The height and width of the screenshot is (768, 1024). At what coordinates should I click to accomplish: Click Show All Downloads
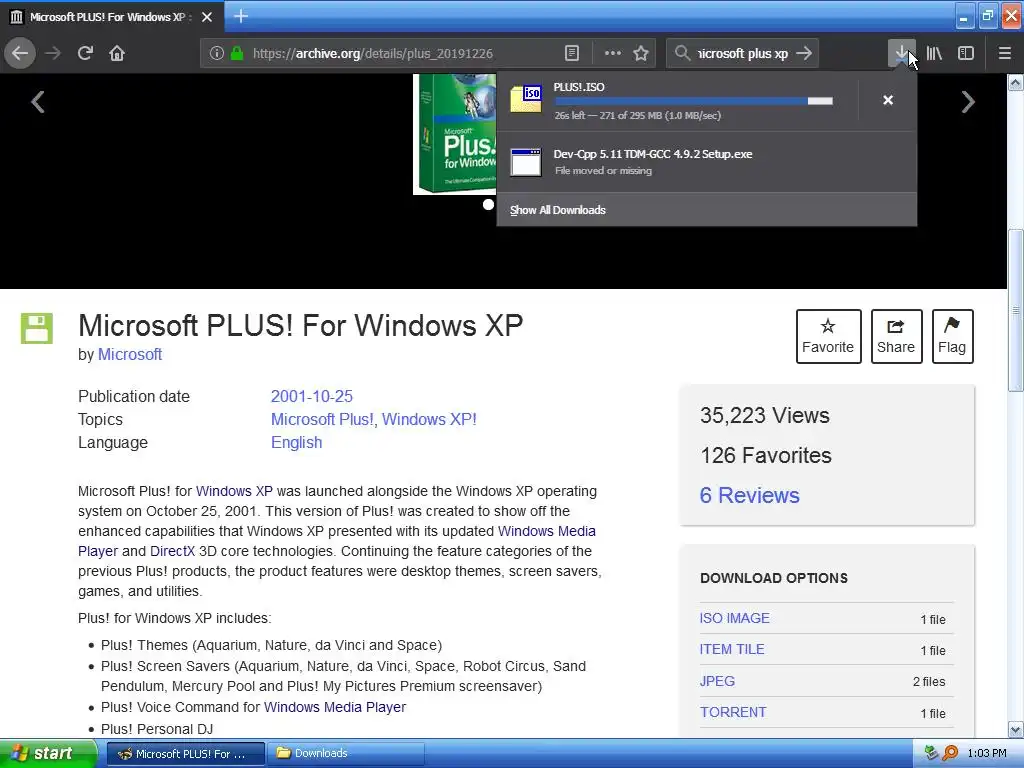[558, 210]
